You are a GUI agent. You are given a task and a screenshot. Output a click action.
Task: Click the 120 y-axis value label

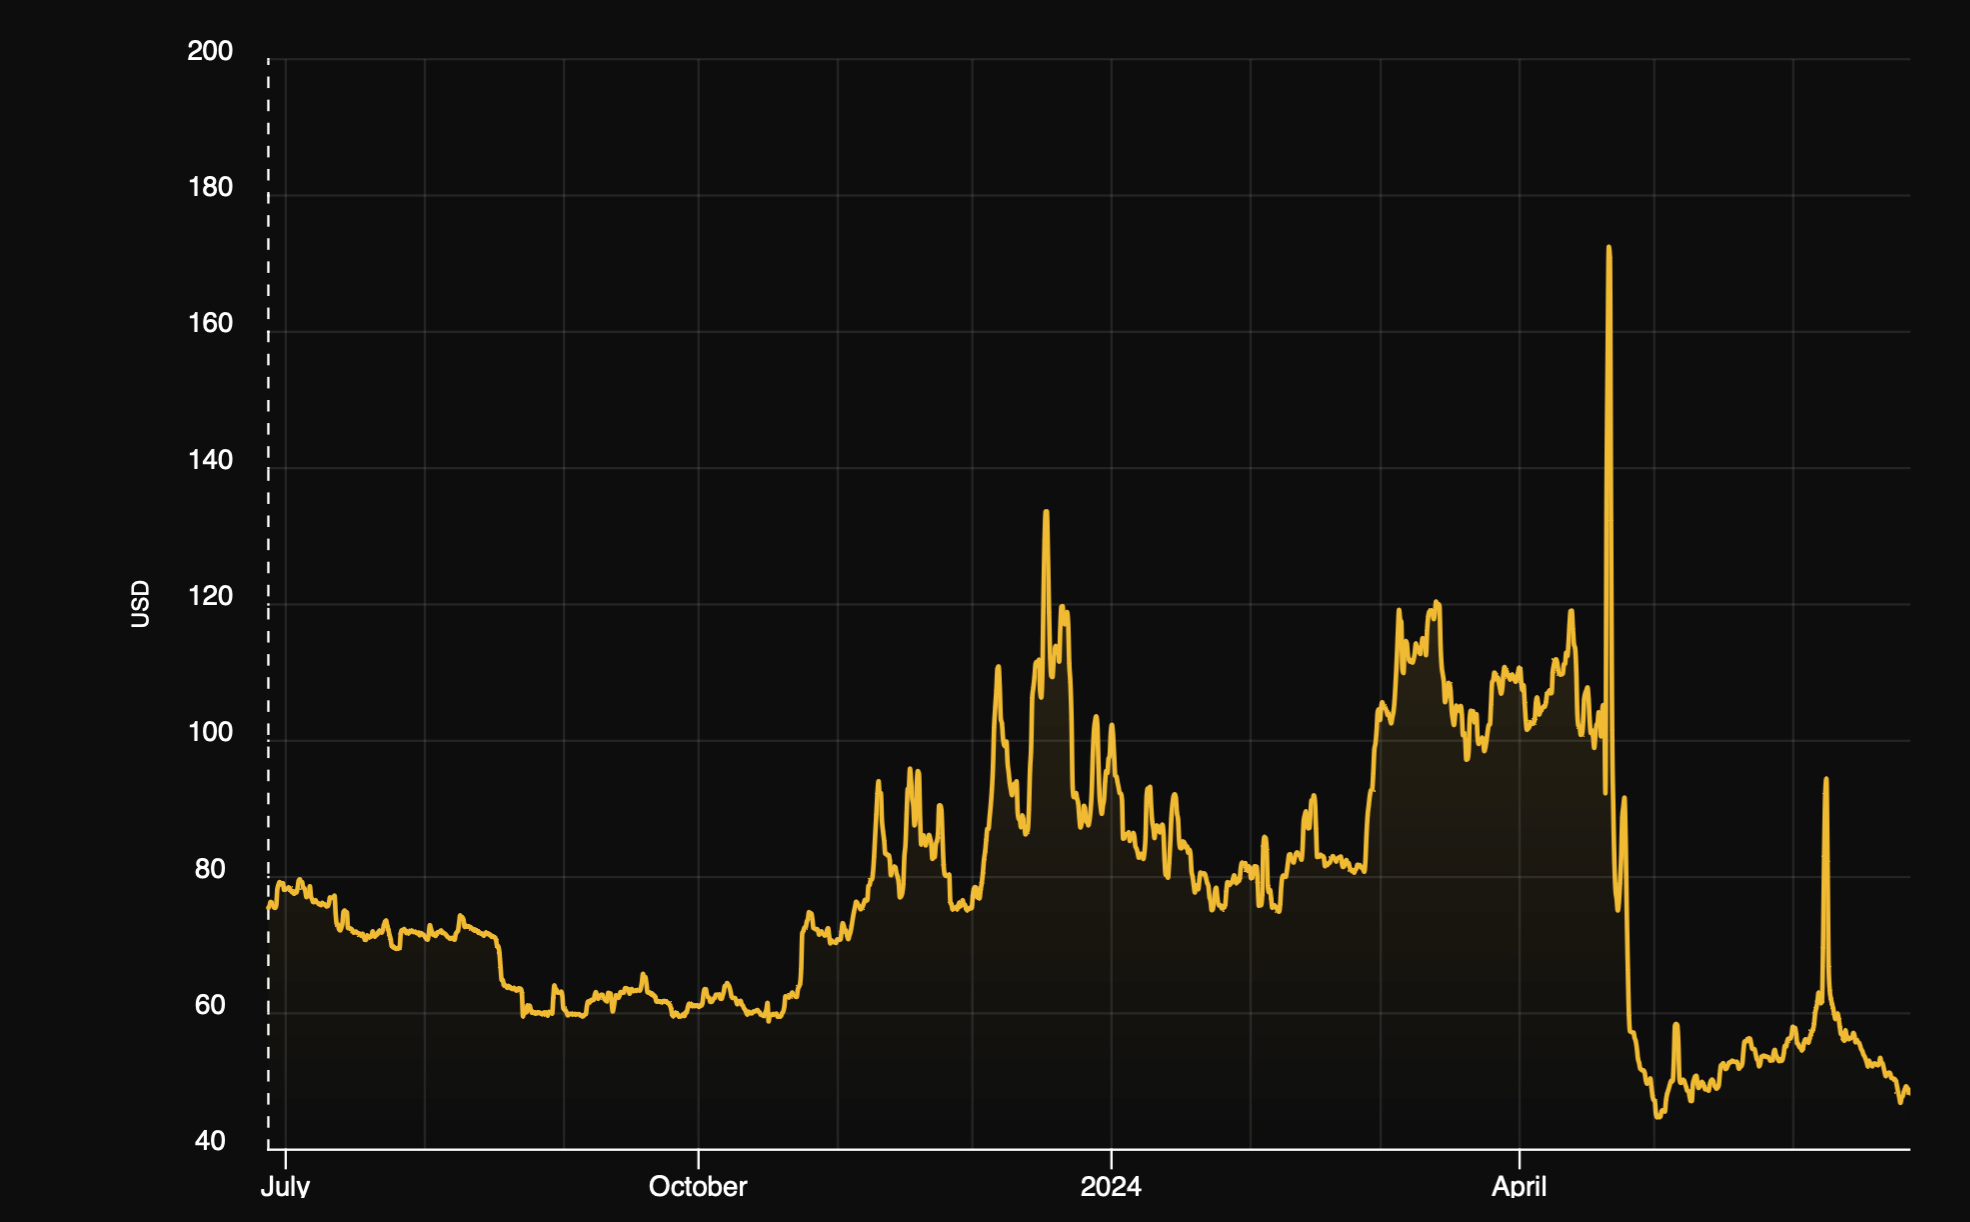(x=210, y=596)
